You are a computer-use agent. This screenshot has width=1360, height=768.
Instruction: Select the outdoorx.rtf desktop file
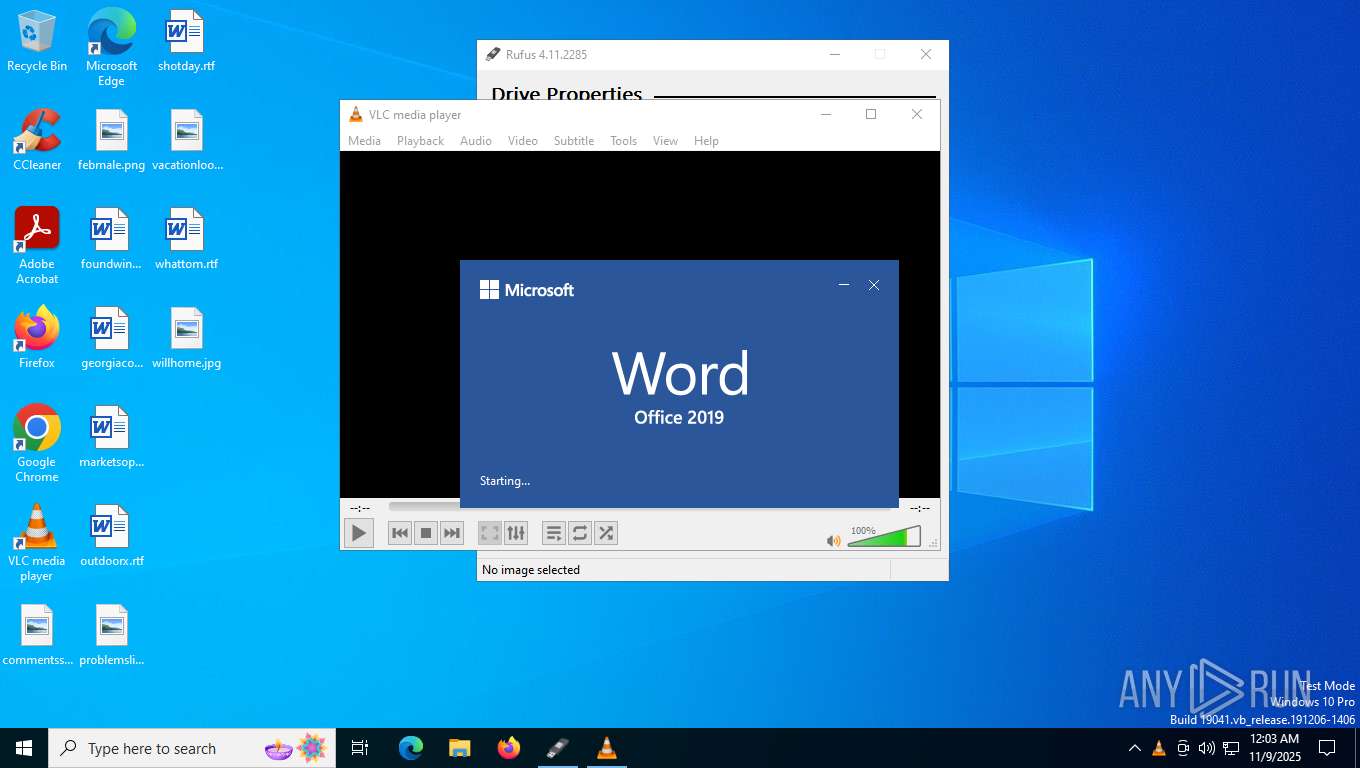pos(111,536)
